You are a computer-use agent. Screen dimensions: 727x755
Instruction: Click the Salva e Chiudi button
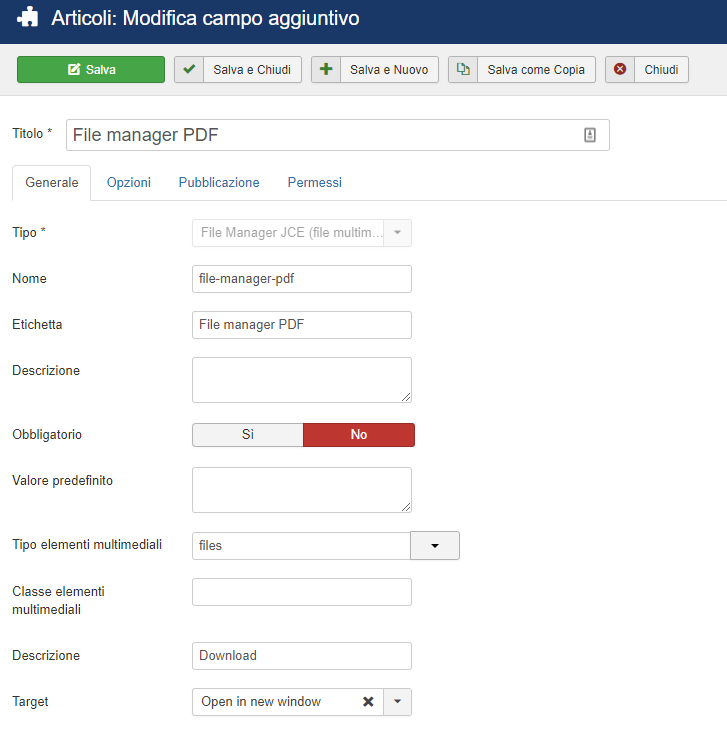[x=238, y=69]
